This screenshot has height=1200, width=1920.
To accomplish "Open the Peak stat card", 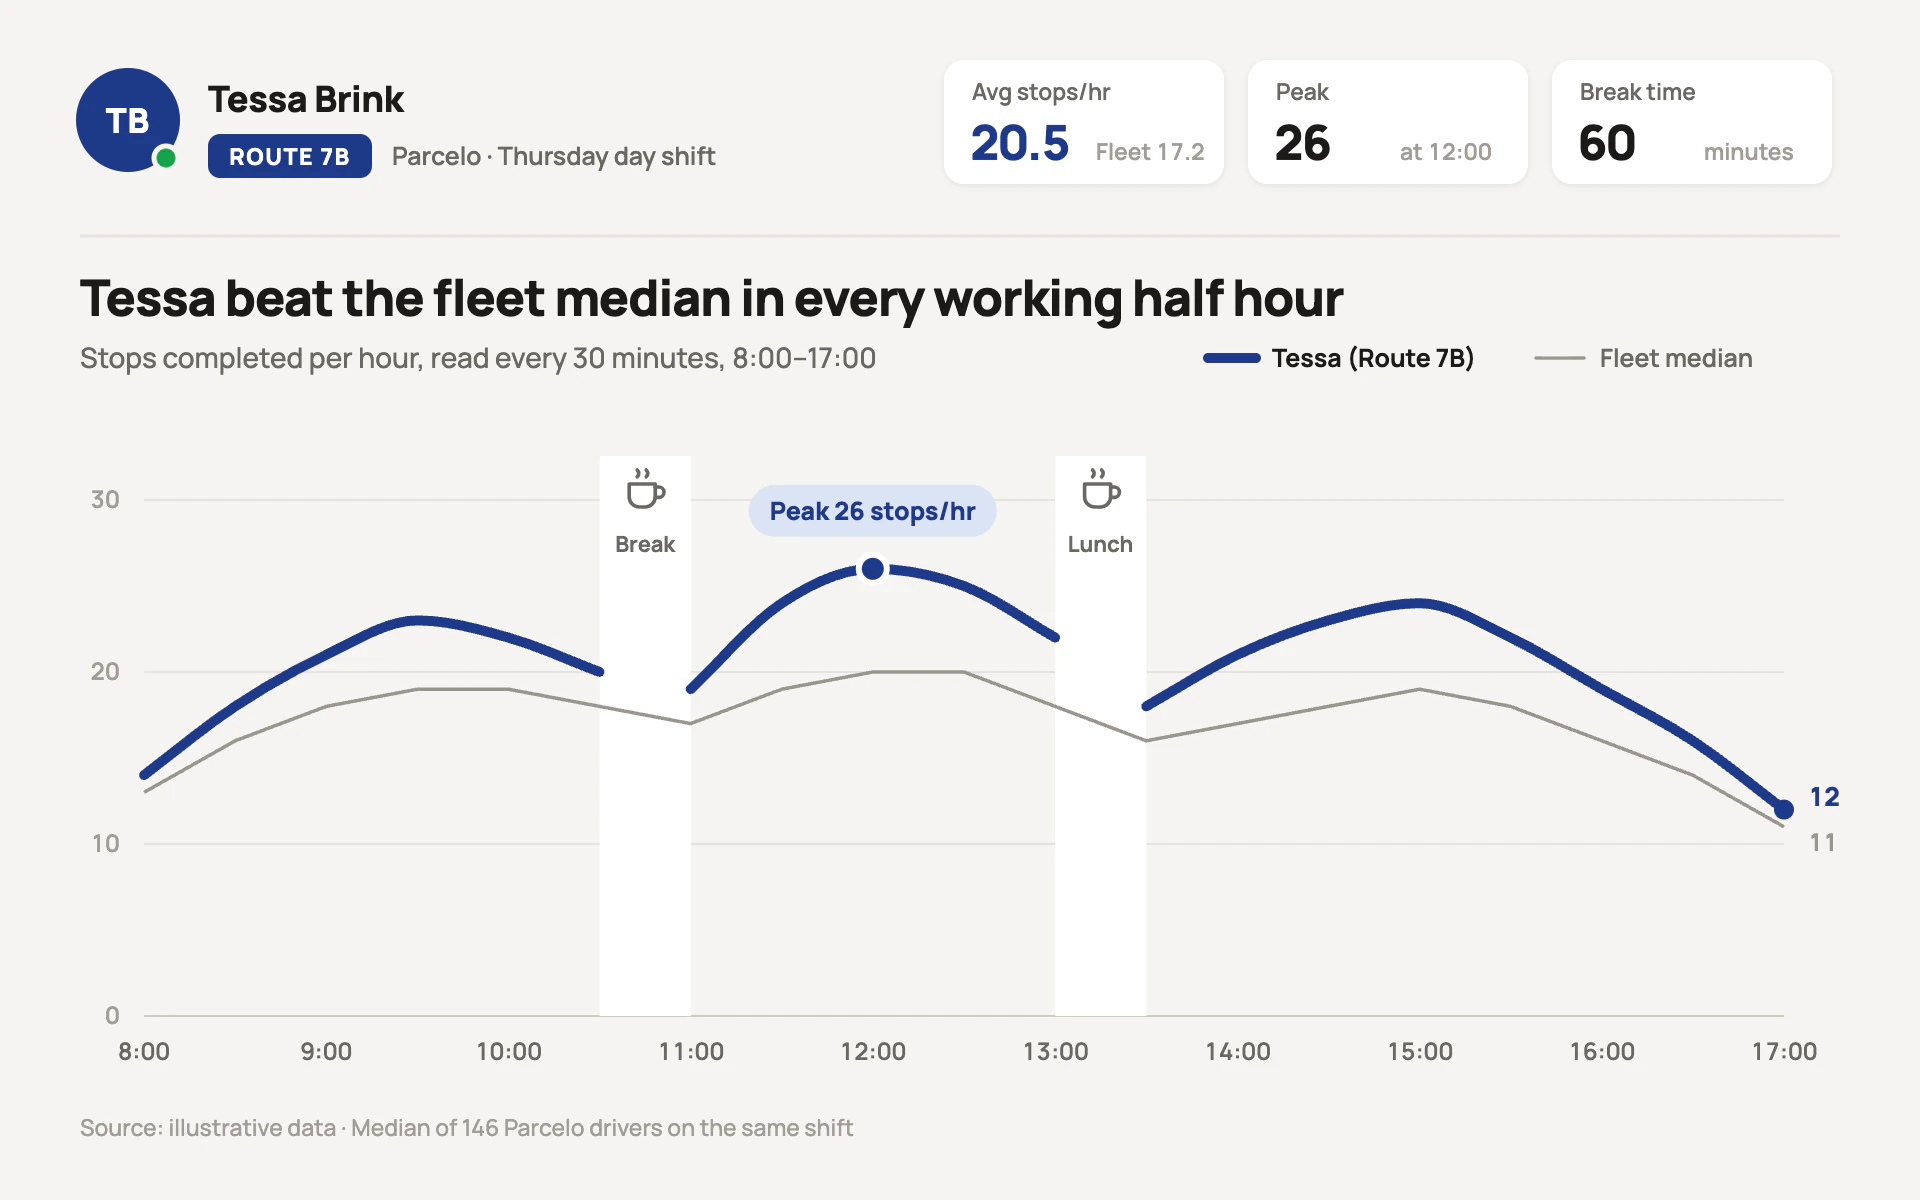I will click(x=1388, y=122).
